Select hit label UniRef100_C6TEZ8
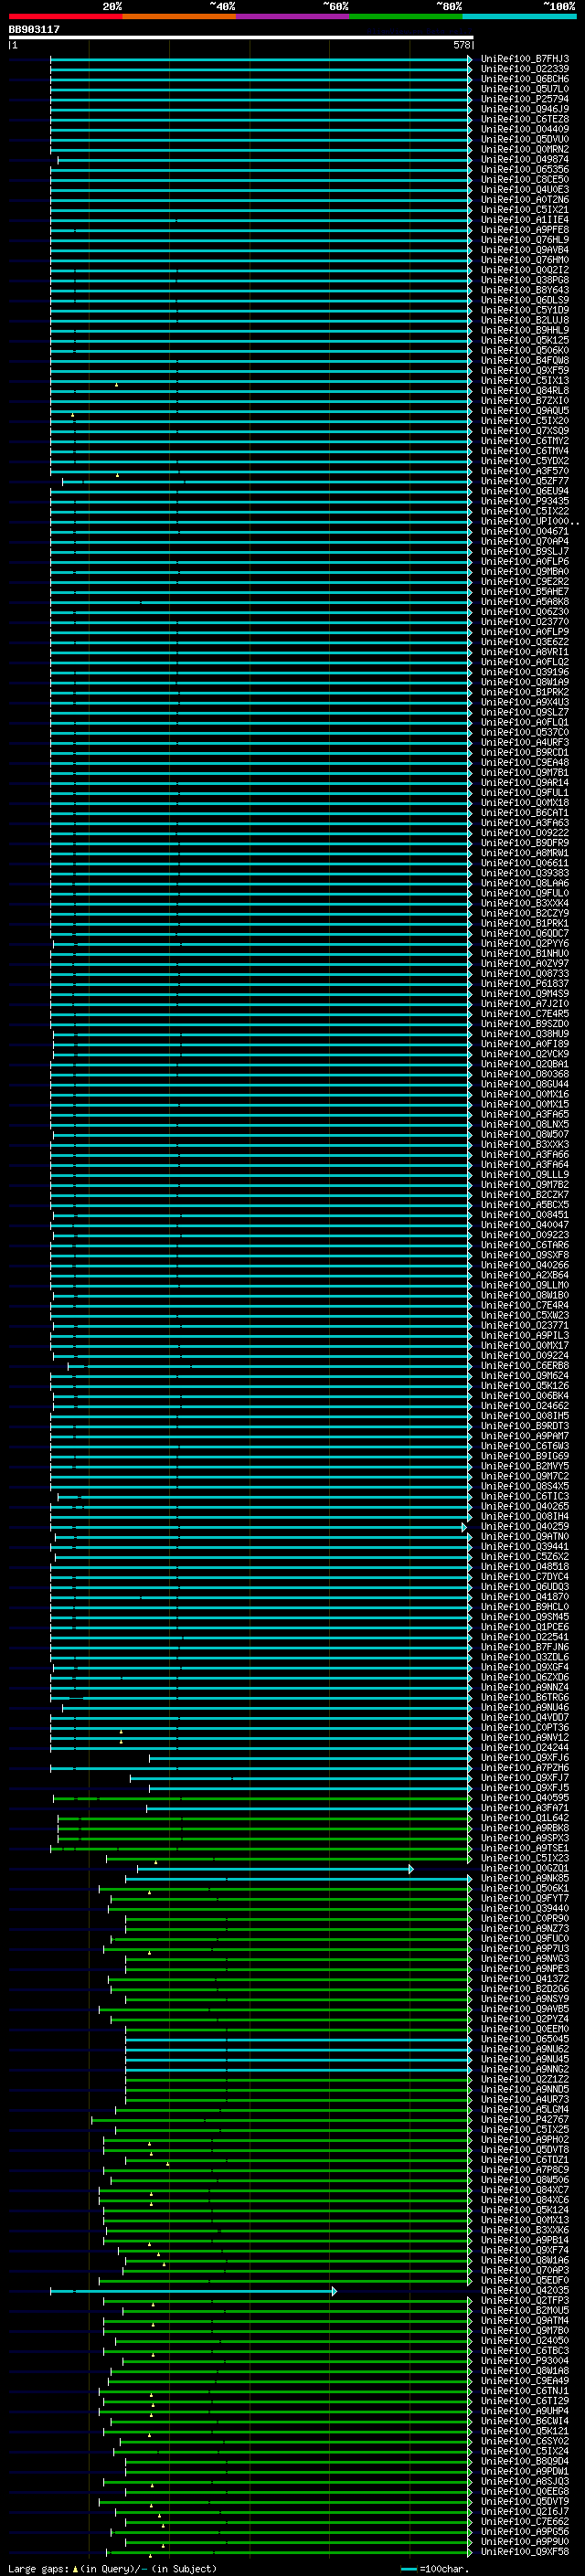This screenshot has width=585, height=2576. (525, 119)
